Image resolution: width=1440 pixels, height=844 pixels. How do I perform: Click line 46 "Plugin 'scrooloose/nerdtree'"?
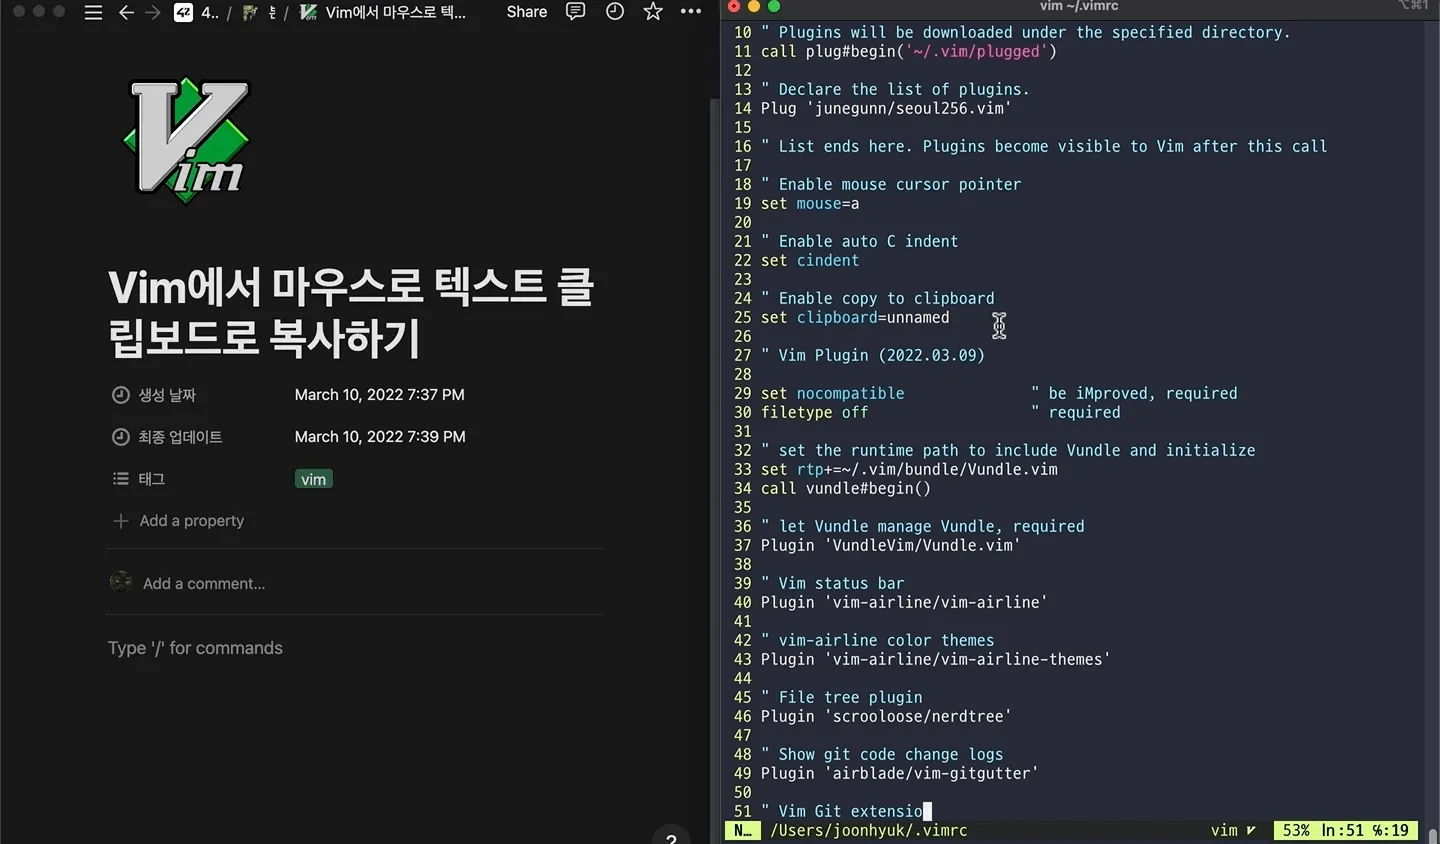pos(886,717)
